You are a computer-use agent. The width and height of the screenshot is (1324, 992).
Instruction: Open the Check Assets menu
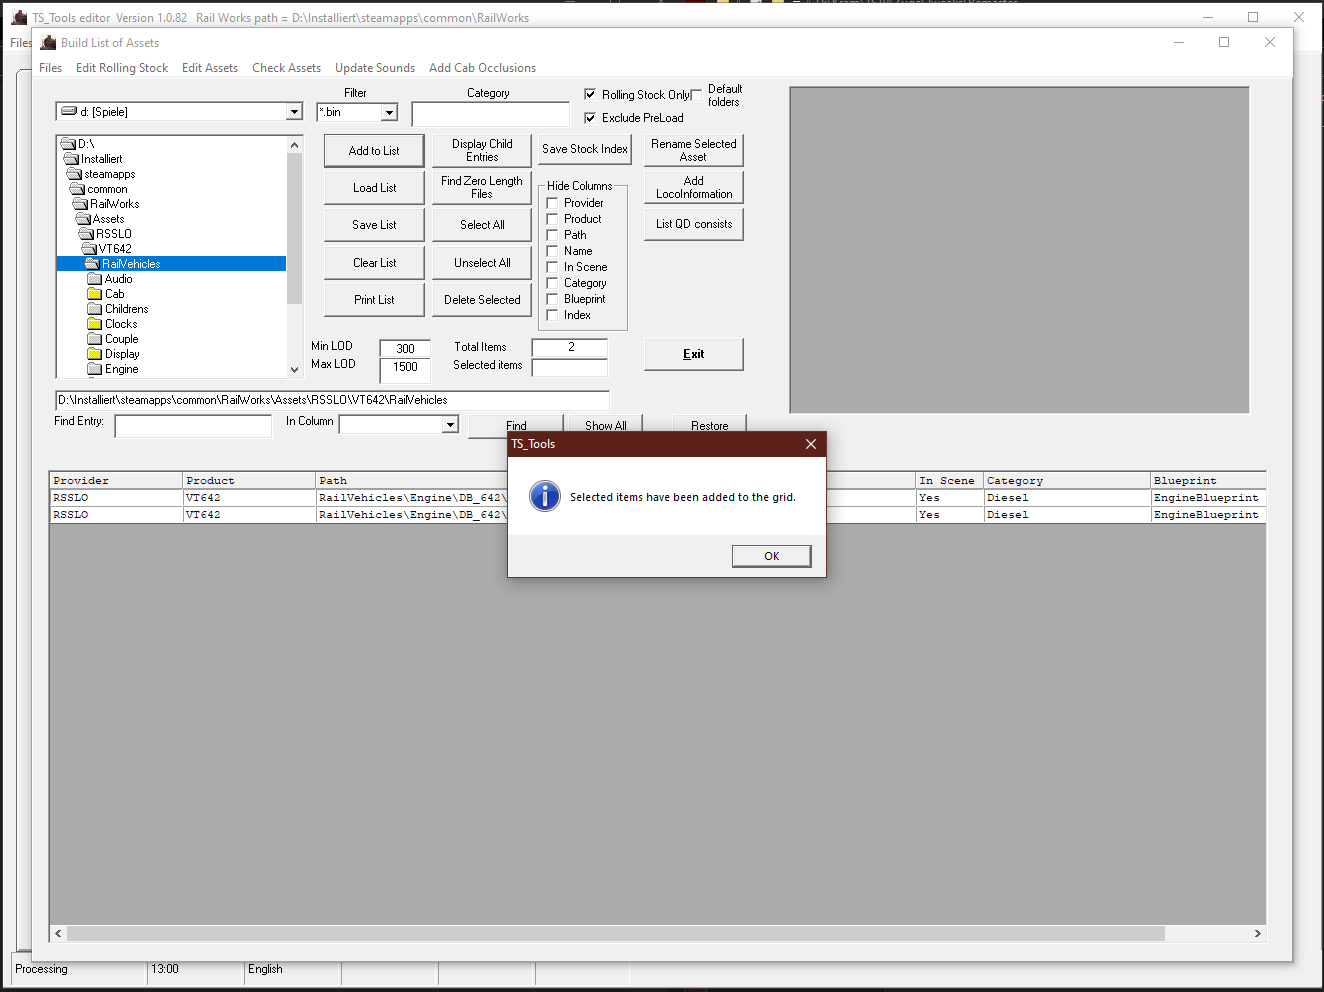click(286, 68)
